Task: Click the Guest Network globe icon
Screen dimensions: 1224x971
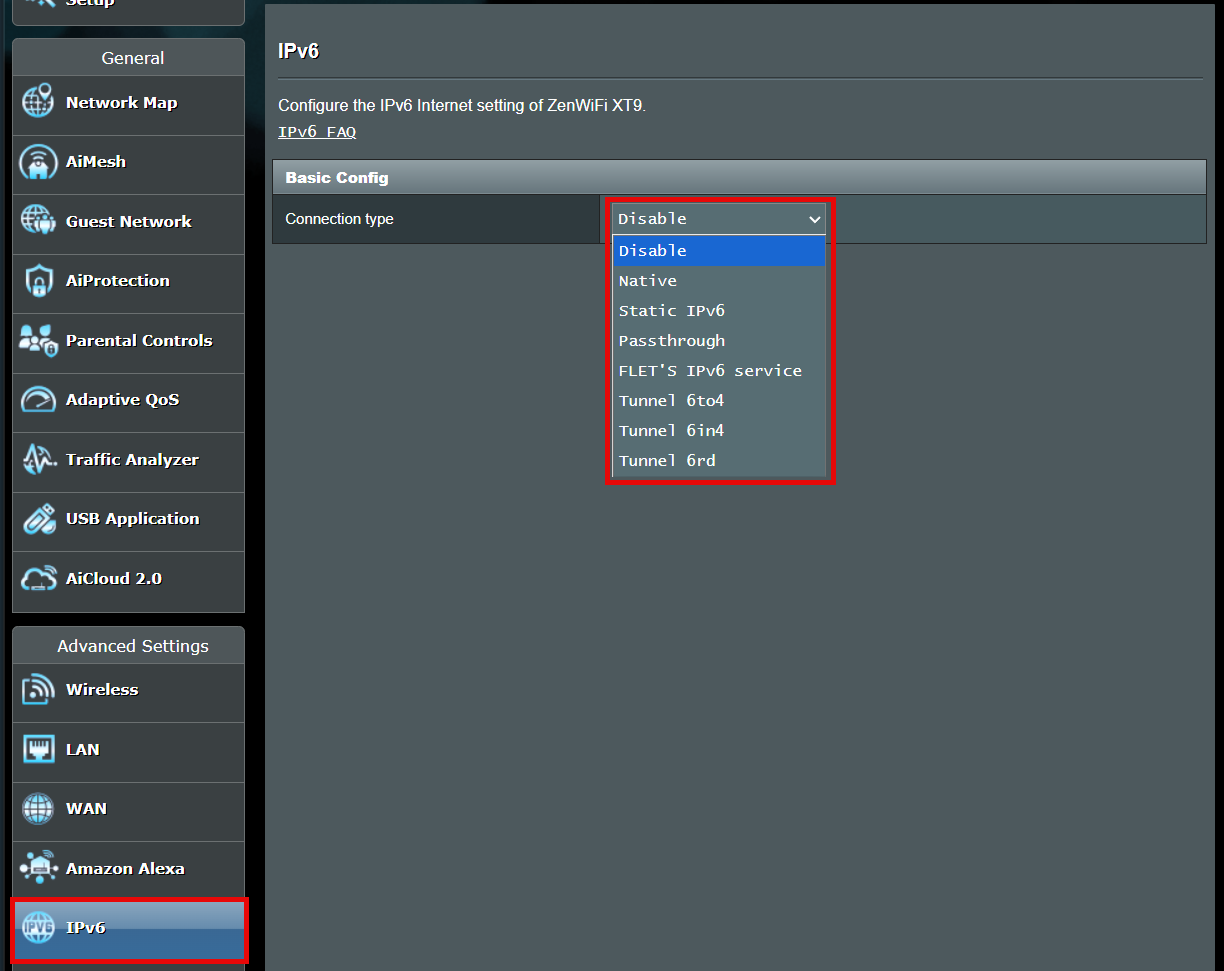Action: (38, 222)
